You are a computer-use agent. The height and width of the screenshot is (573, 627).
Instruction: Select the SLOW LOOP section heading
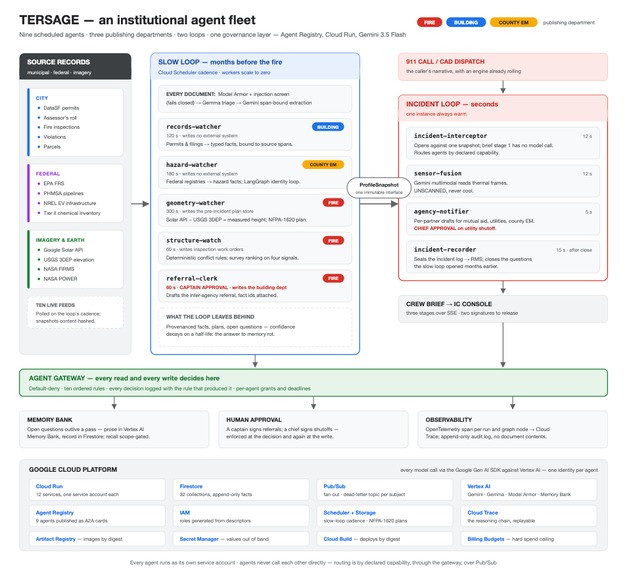220,62
